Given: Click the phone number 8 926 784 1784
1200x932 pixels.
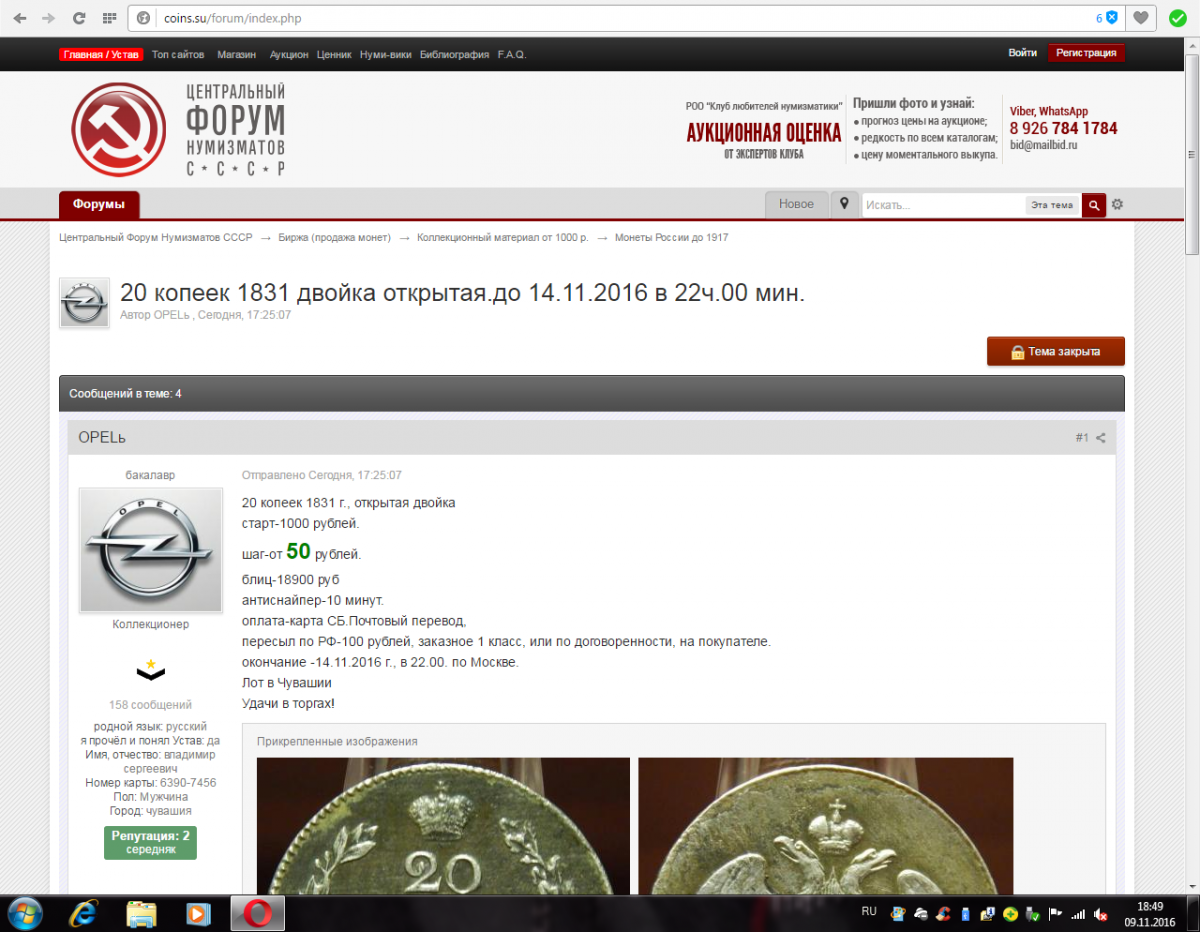Looking at the screenshot, I should pyautogui.click(x=1064, y=128).
